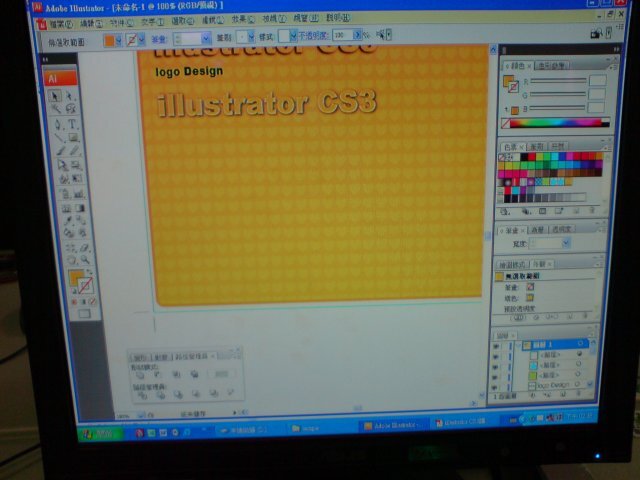Select the black arrow Selection tool

tap(54, 96)
